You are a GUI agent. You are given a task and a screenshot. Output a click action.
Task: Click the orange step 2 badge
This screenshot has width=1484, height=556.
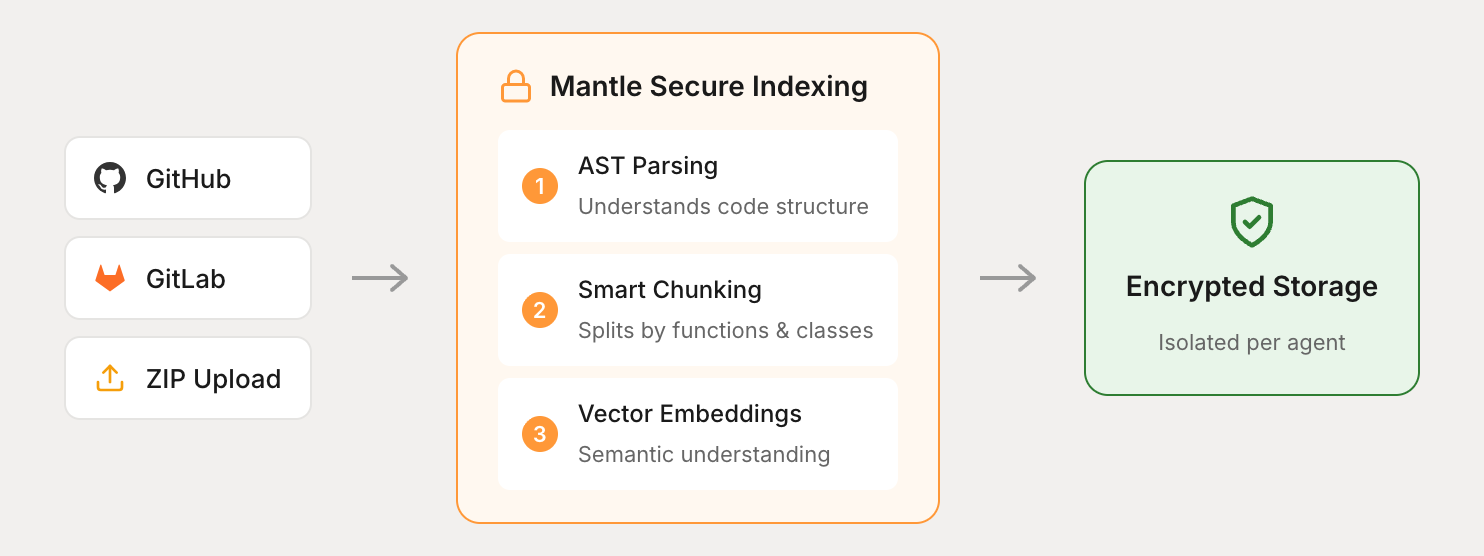[x=540, y=310]
